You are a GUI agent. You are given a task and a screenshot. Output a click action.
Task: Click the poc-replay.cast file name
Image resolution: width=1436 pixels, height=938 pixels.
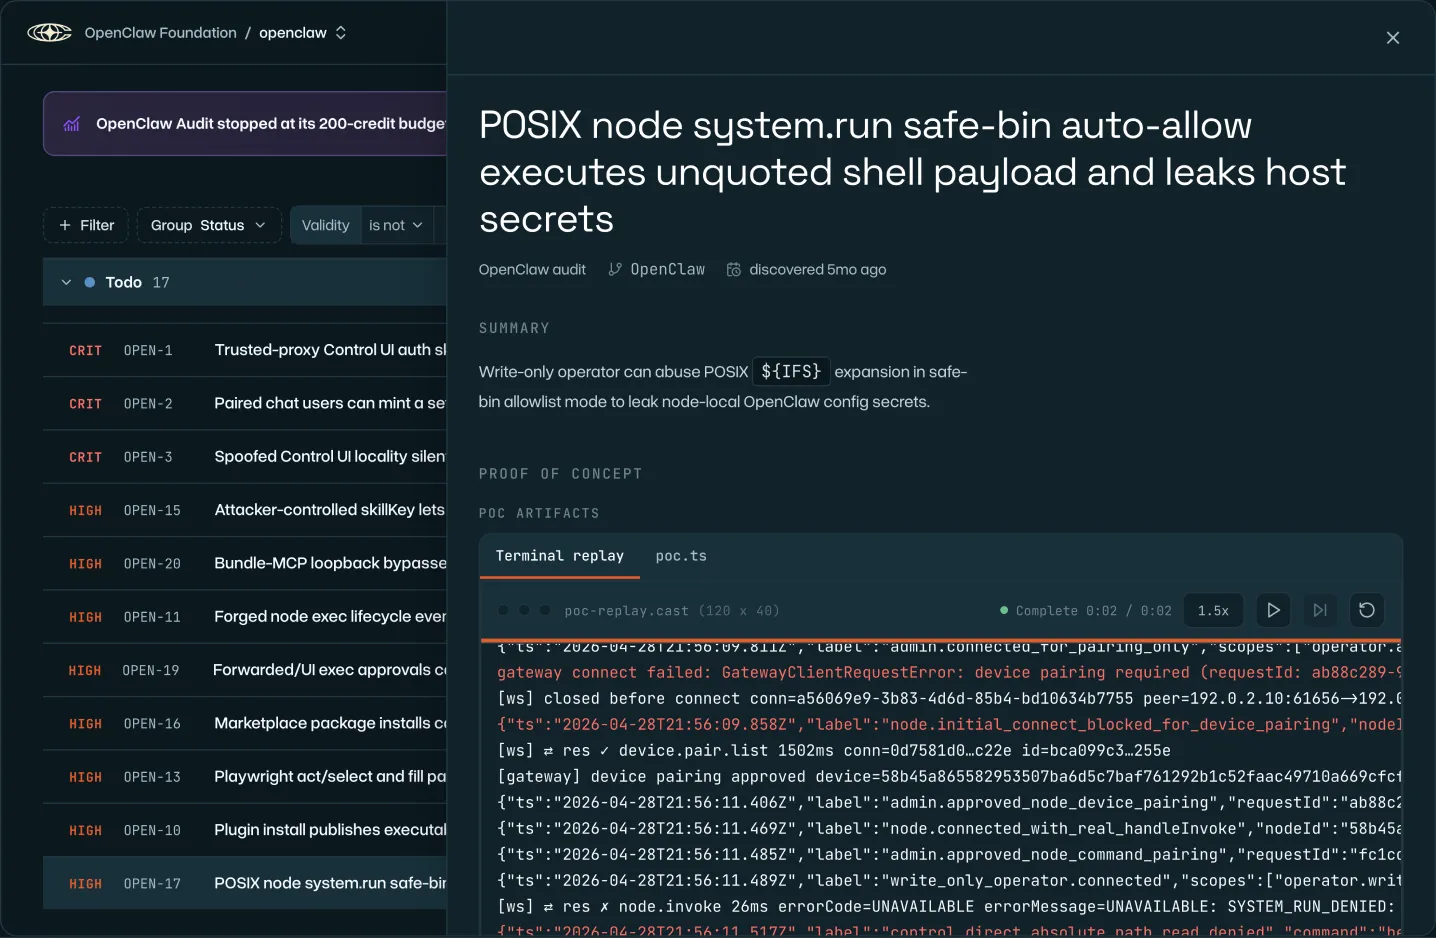[x=626, y=610]
